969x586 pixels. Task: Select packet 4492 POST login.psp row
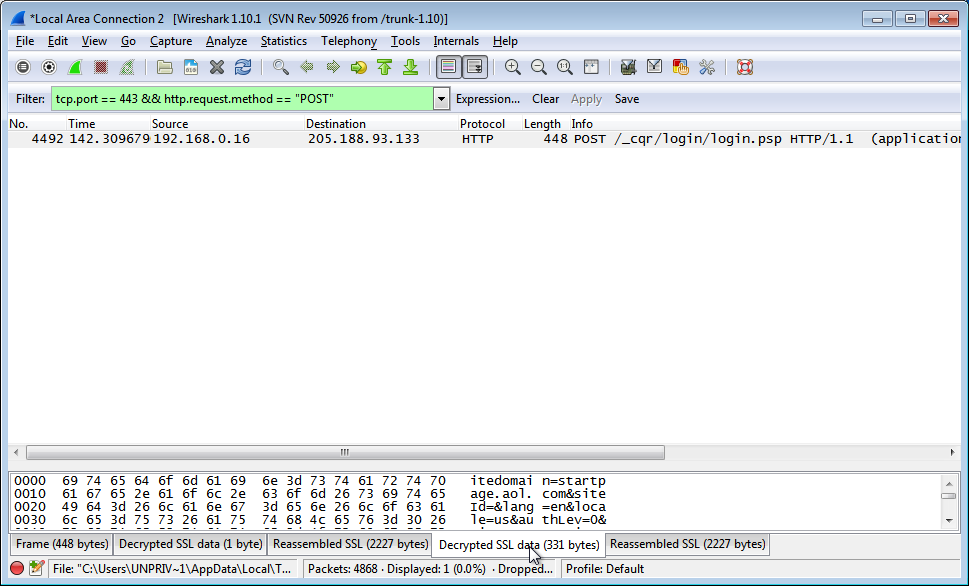point(484,139)
